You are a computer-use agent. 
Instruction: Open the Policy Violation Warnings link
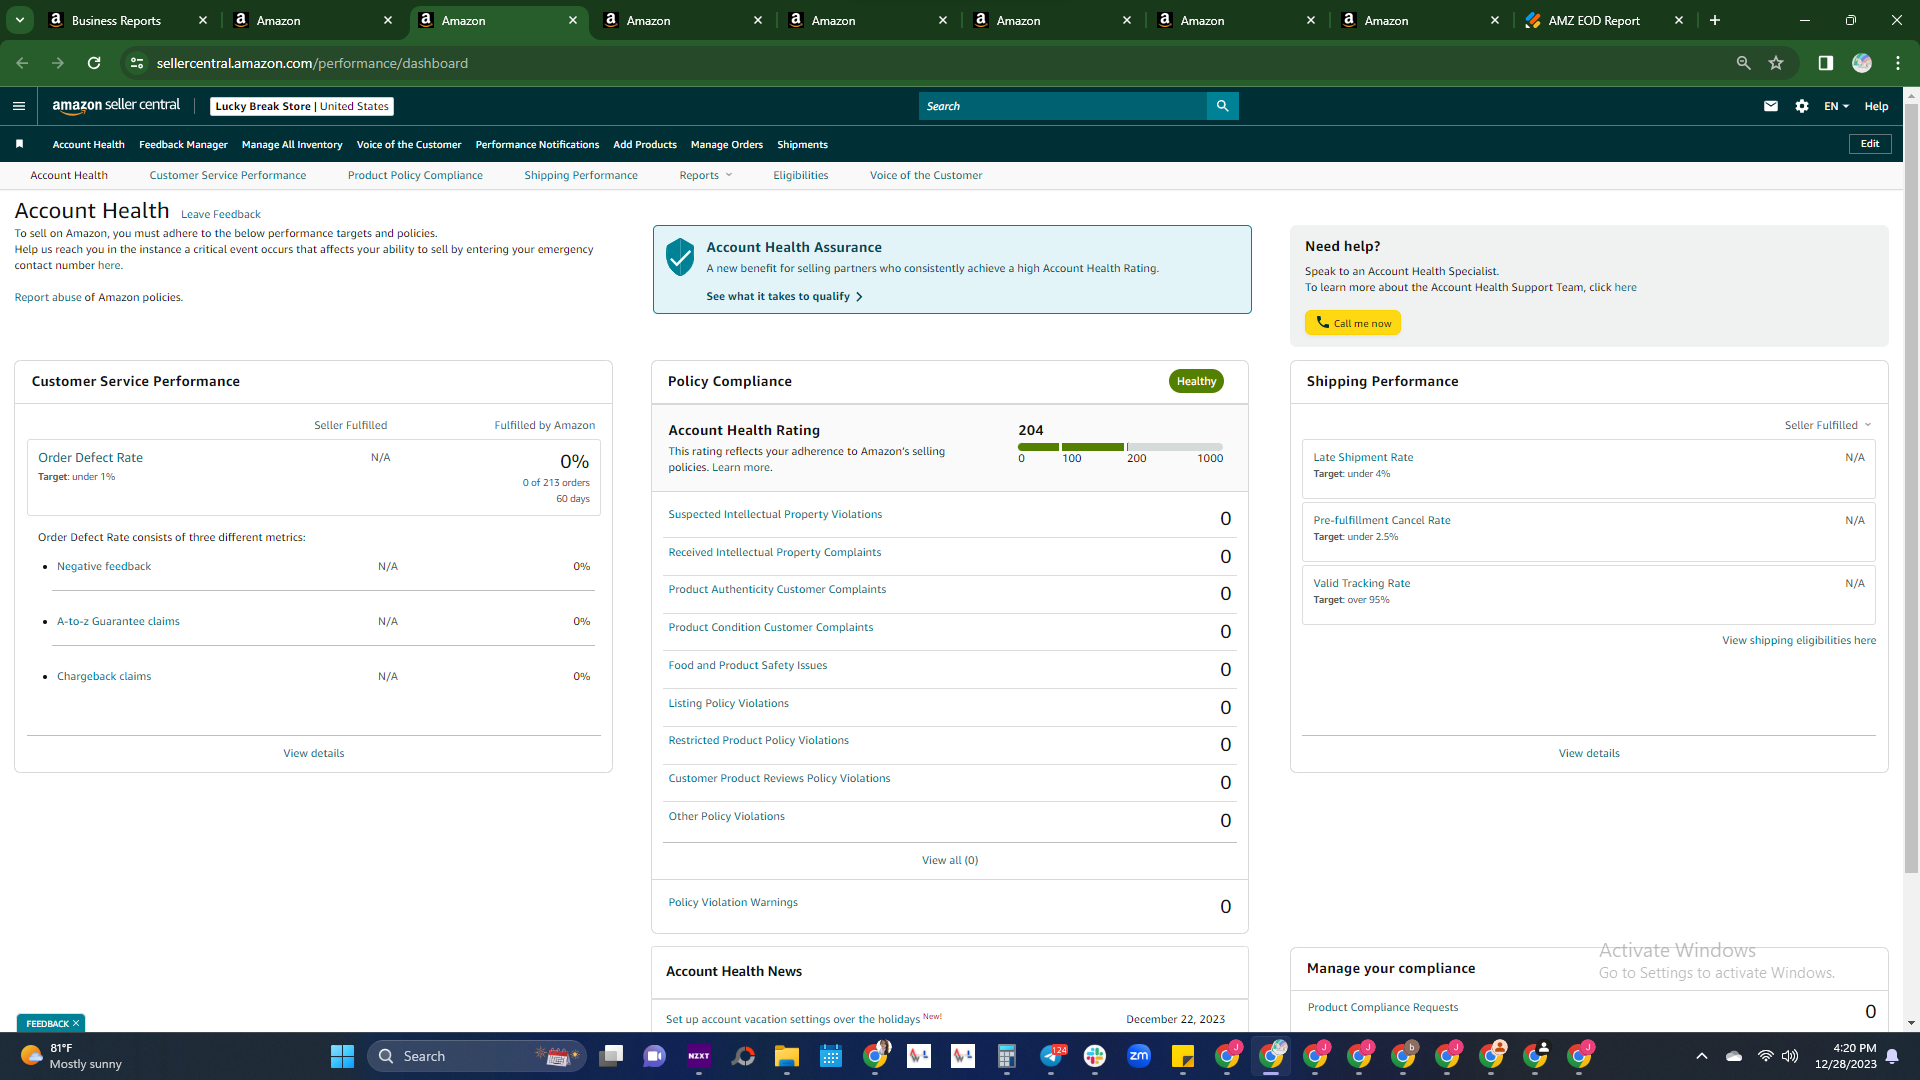click(x=733, y=902)
